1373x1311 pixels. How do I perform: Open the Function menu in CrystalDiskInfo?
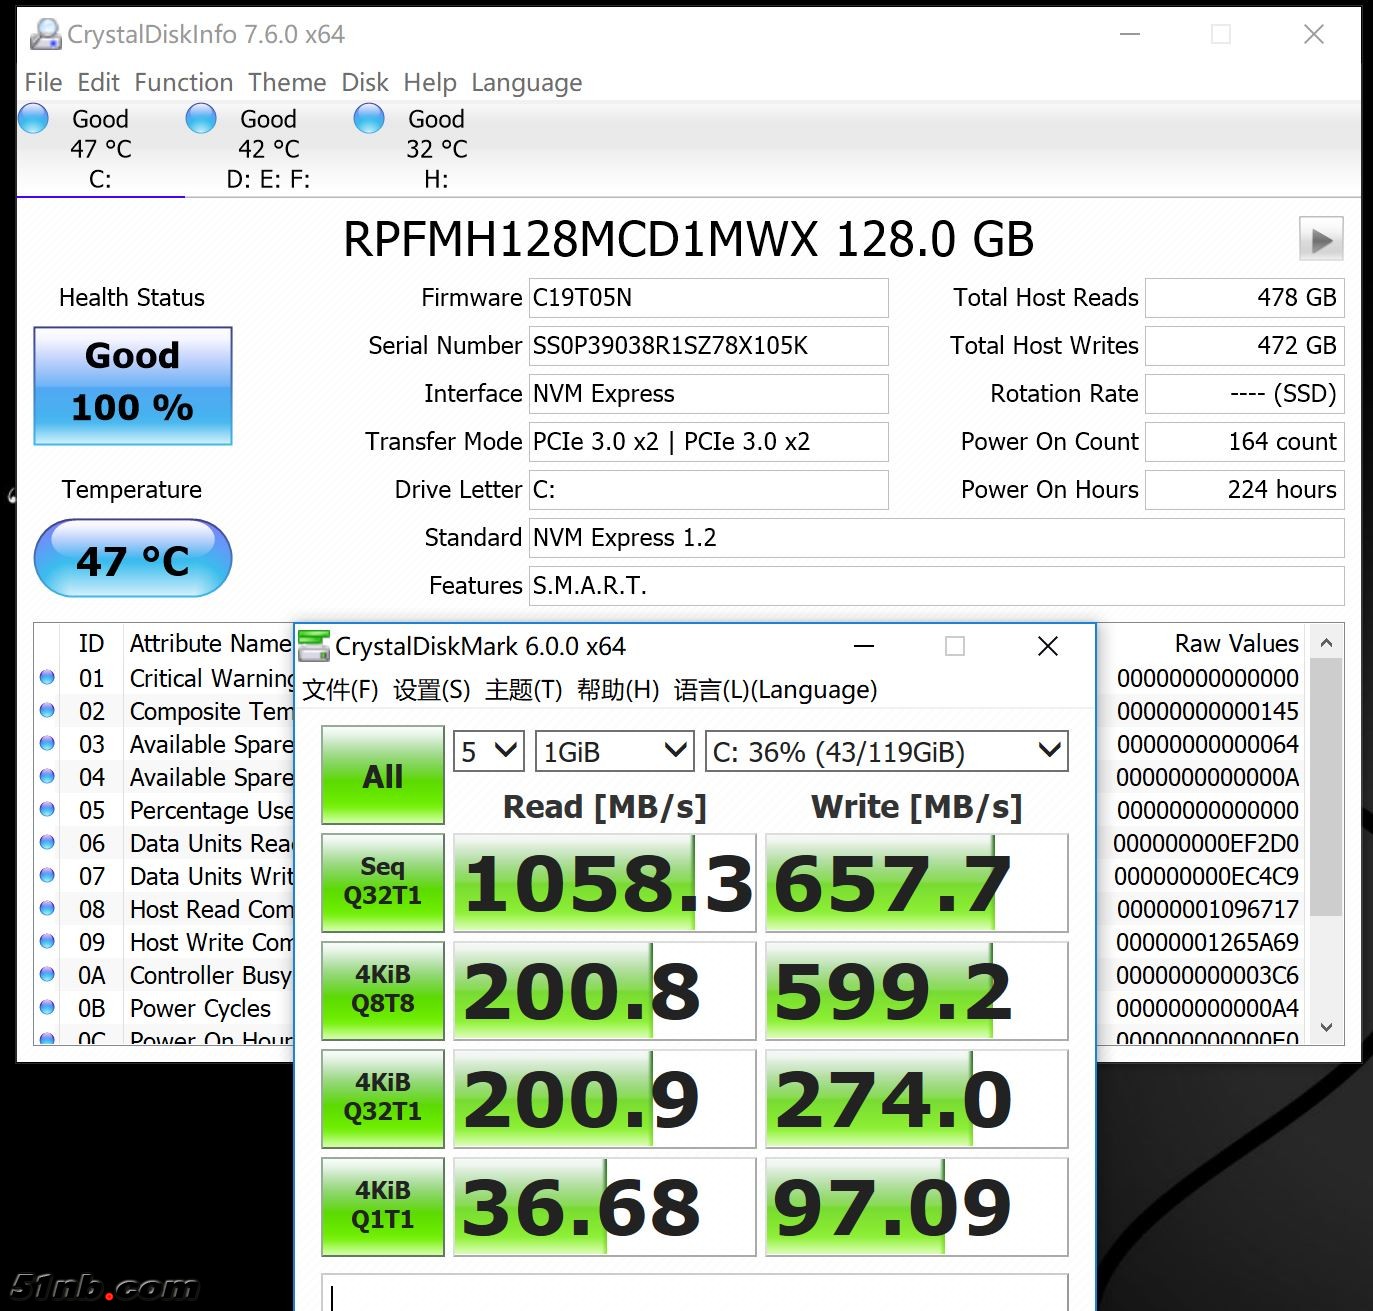tap(183, 83)
